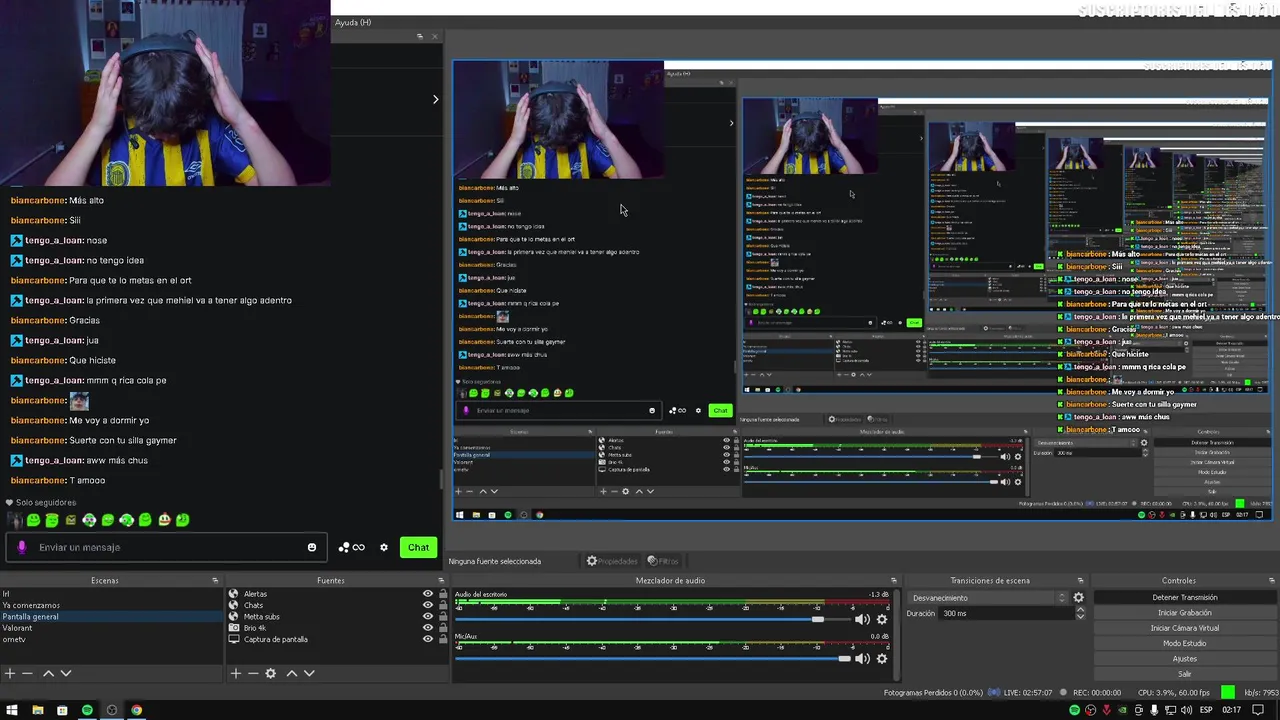Undock the Fuentes panel
Viewport: 1280px width, 720px height.
pyautogui.click(x=441, y=581)
